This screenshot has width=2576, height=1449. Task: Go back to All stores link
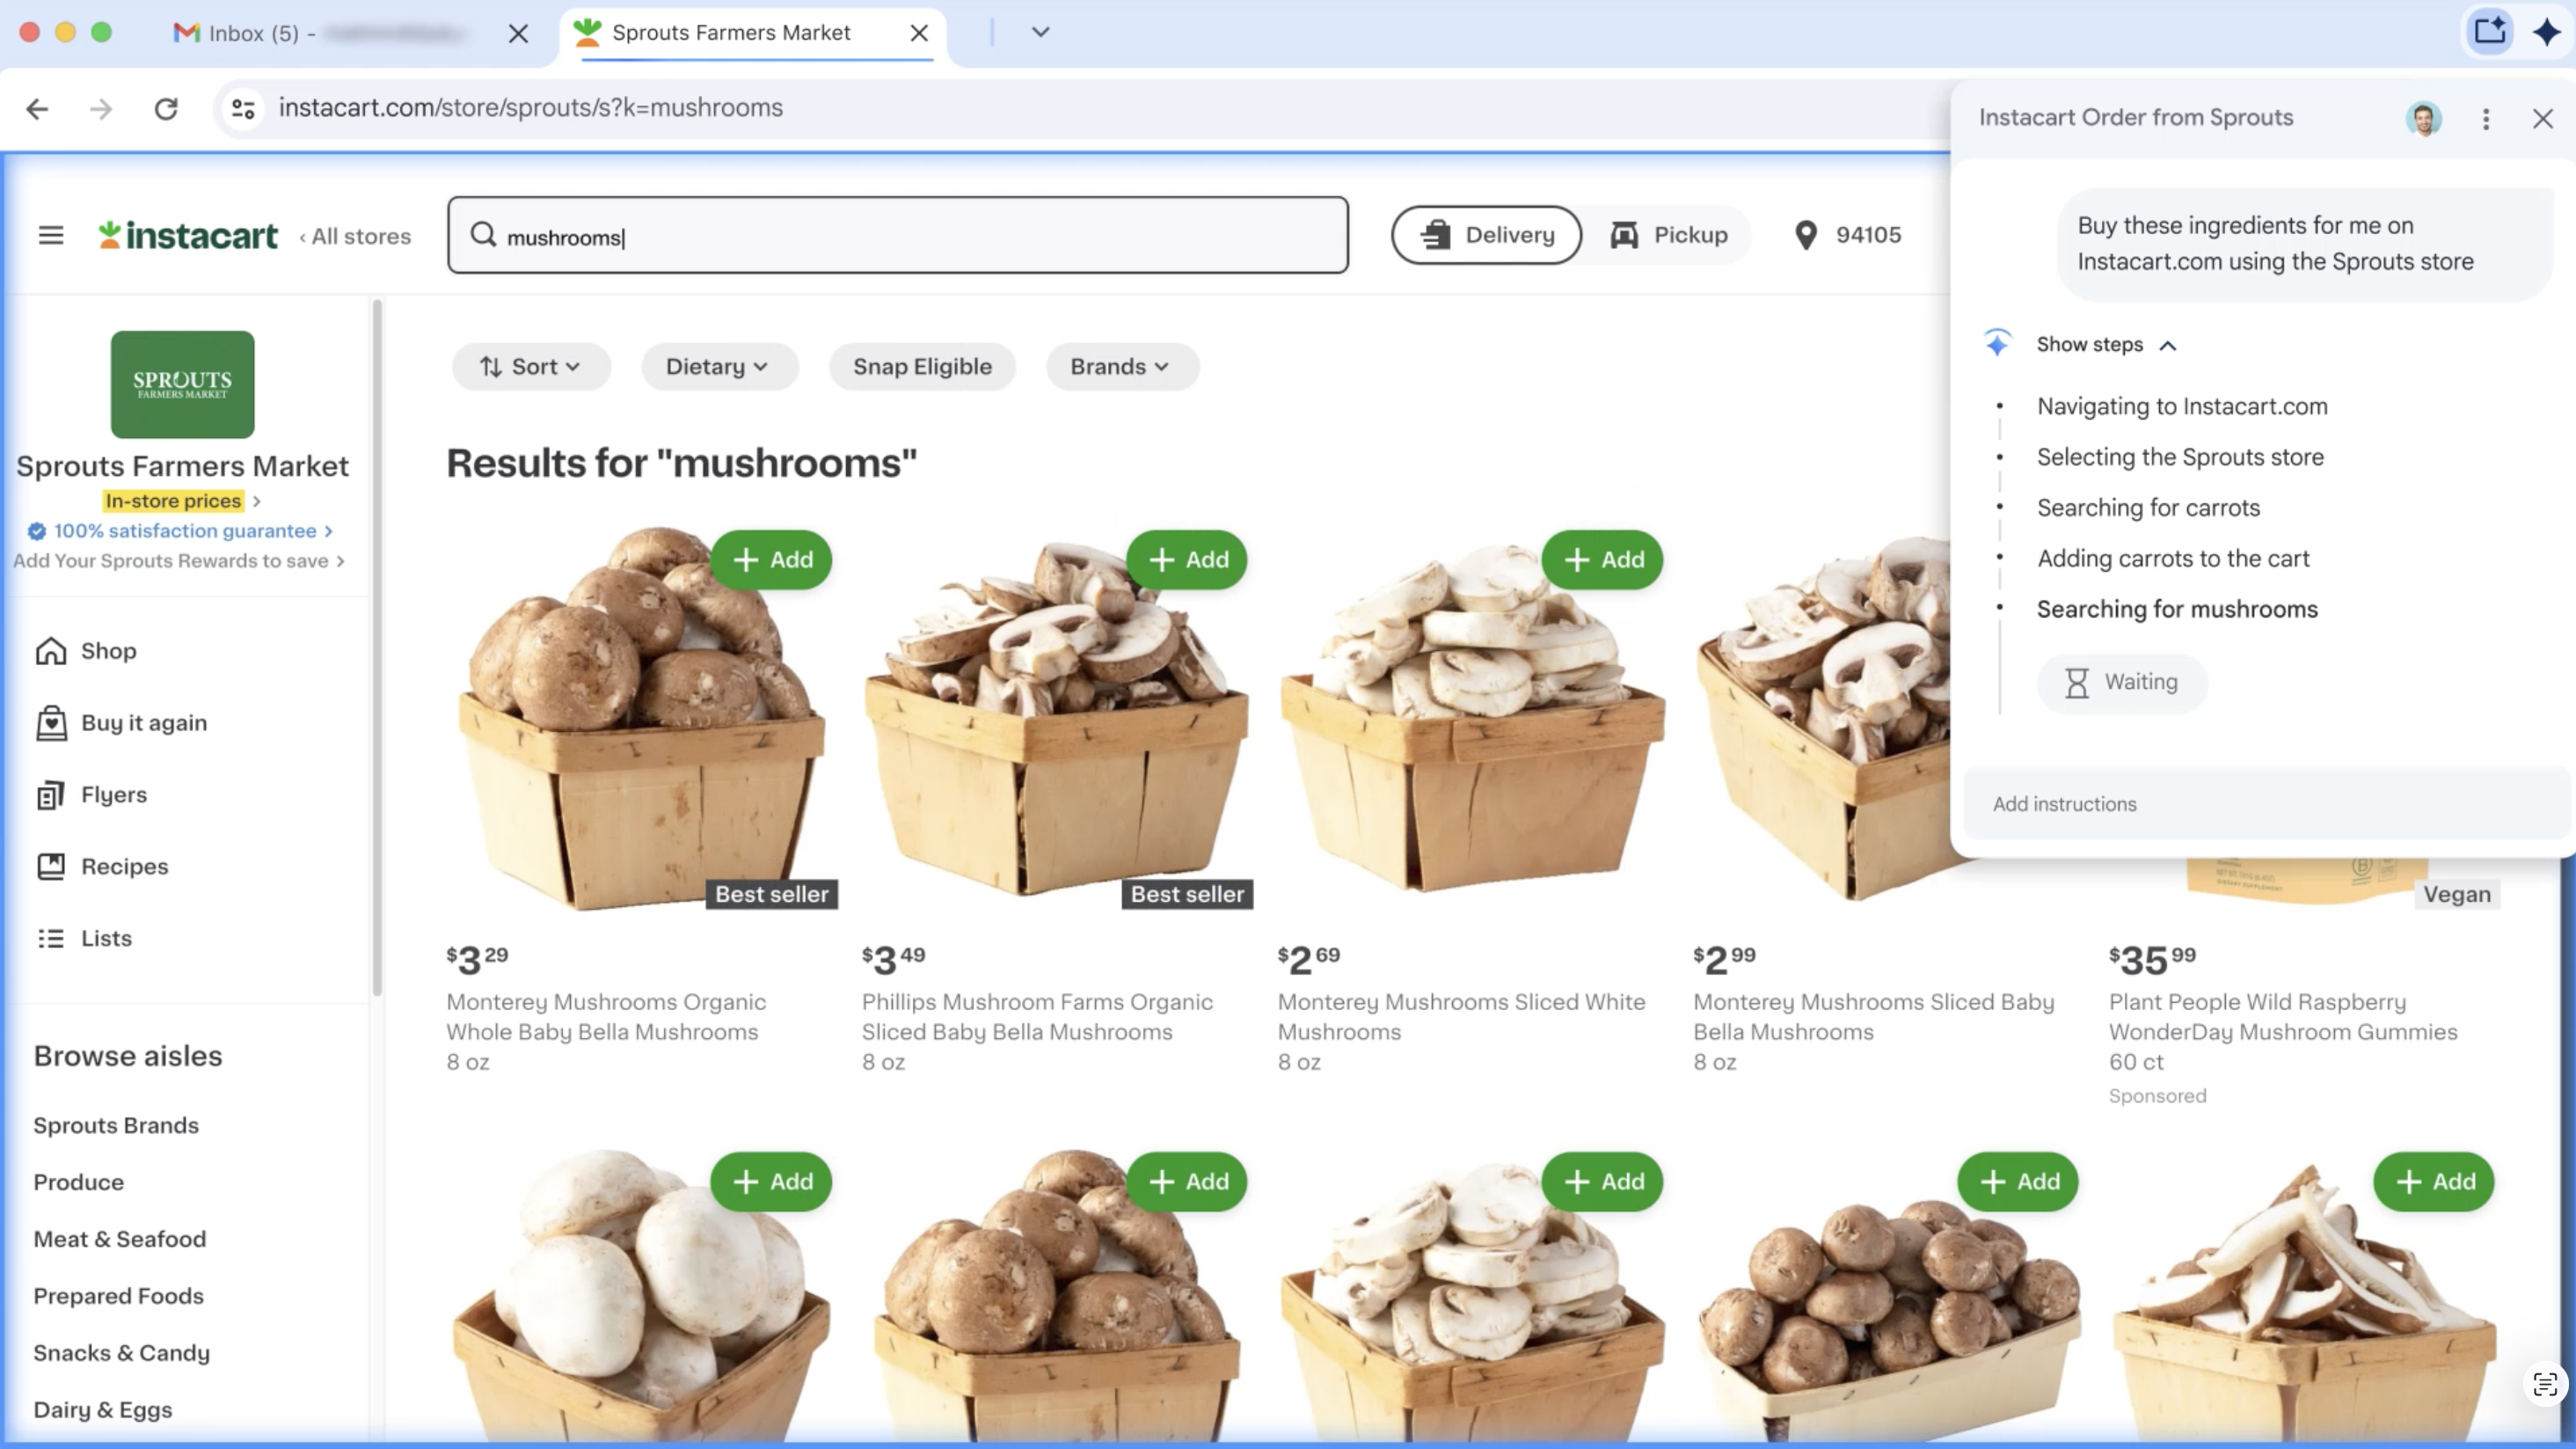pos(356,237)
